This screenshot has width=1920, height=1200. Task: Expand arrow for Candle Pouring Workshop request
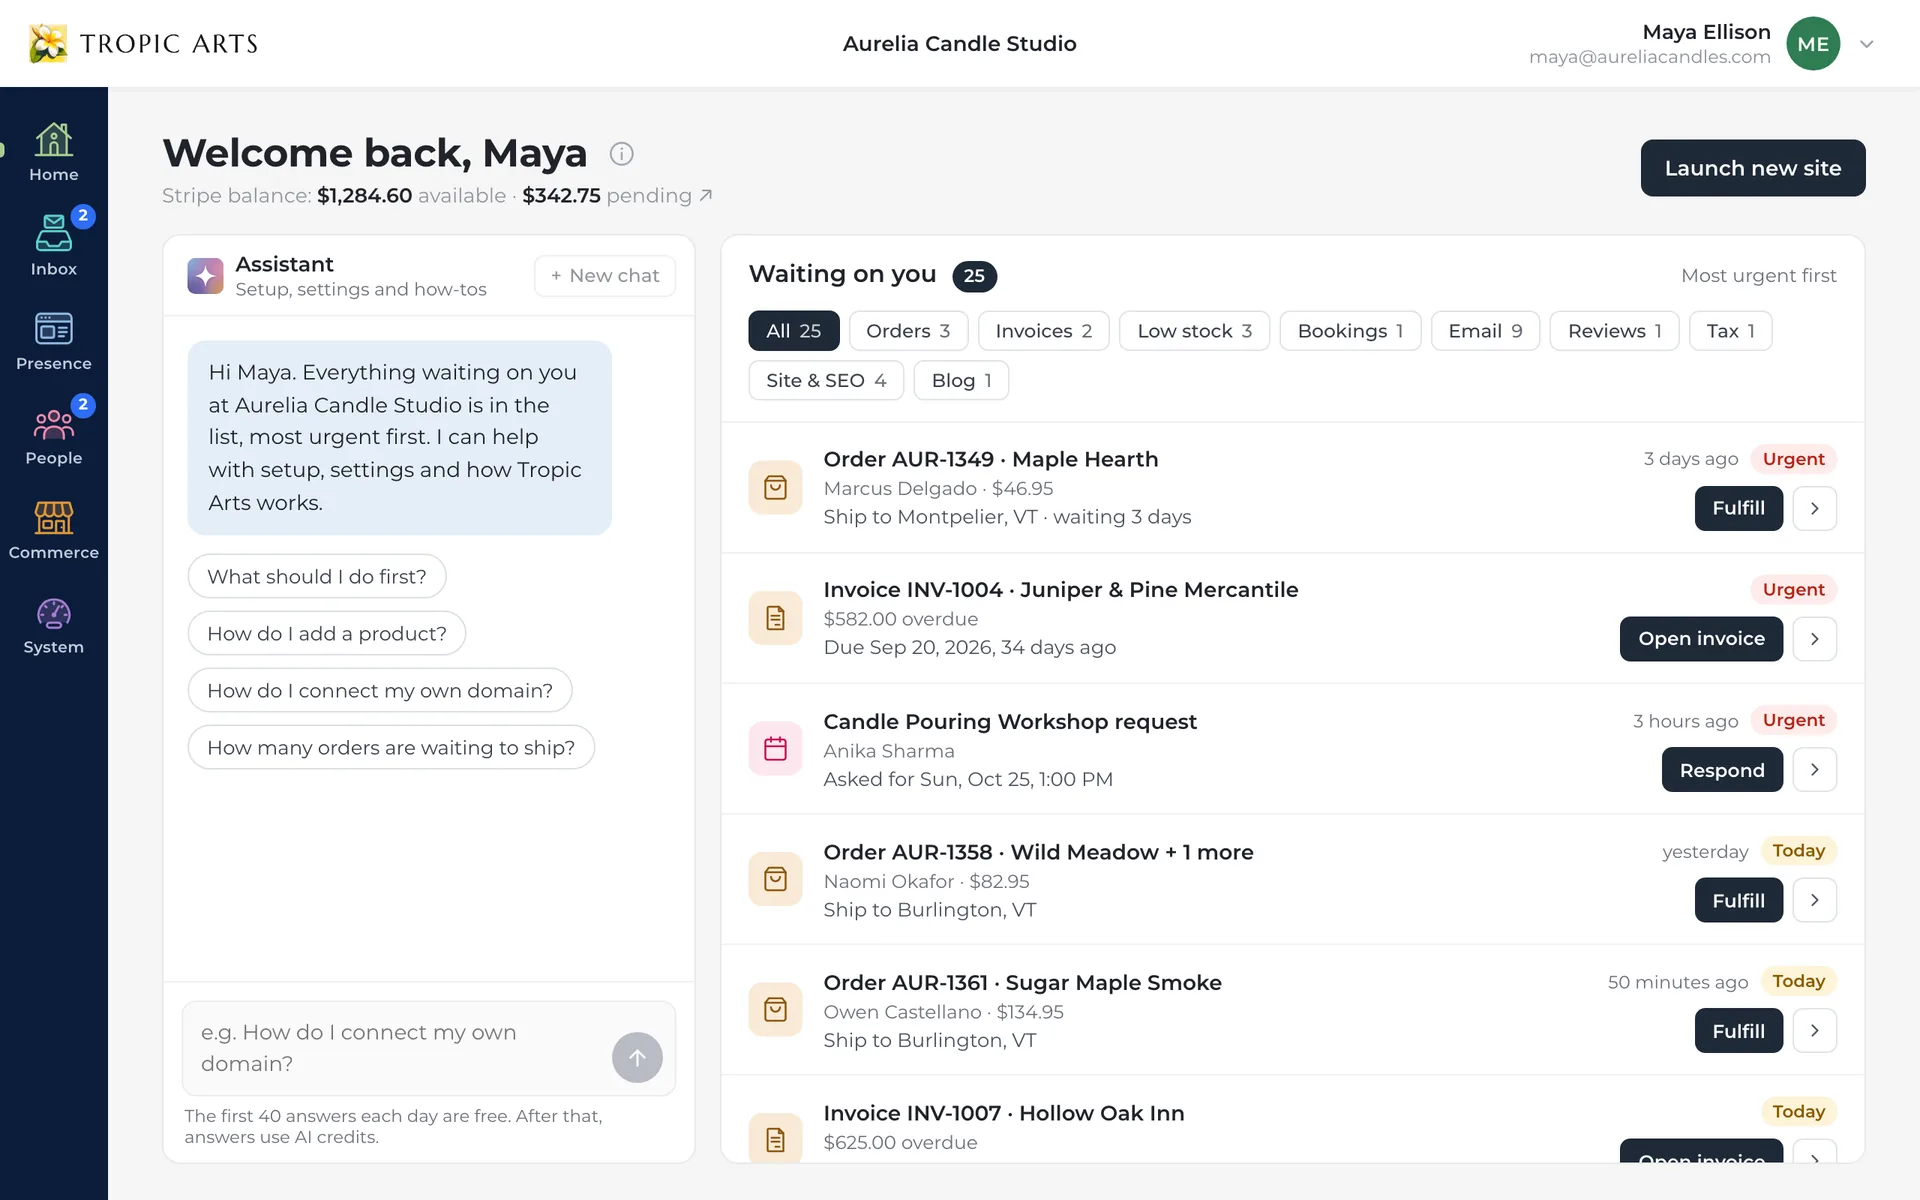click(1814, 770)
